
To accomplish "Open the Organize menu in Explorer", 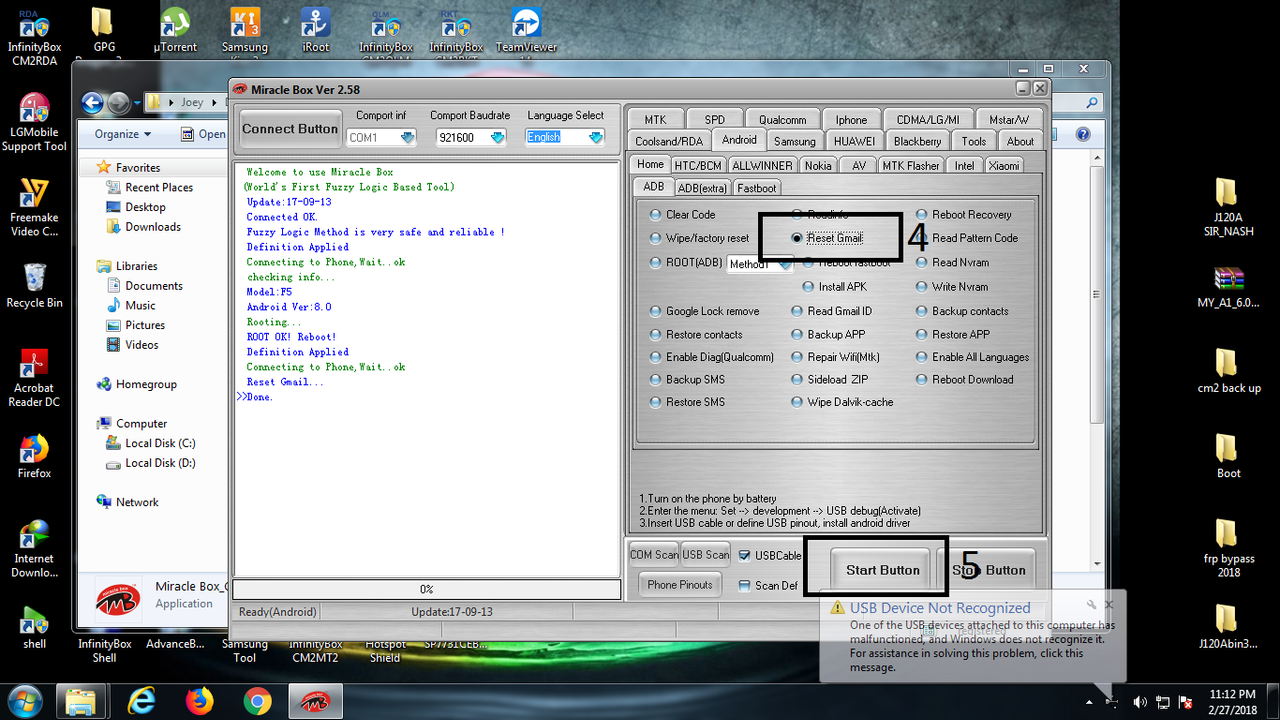I will pos(123,134).
